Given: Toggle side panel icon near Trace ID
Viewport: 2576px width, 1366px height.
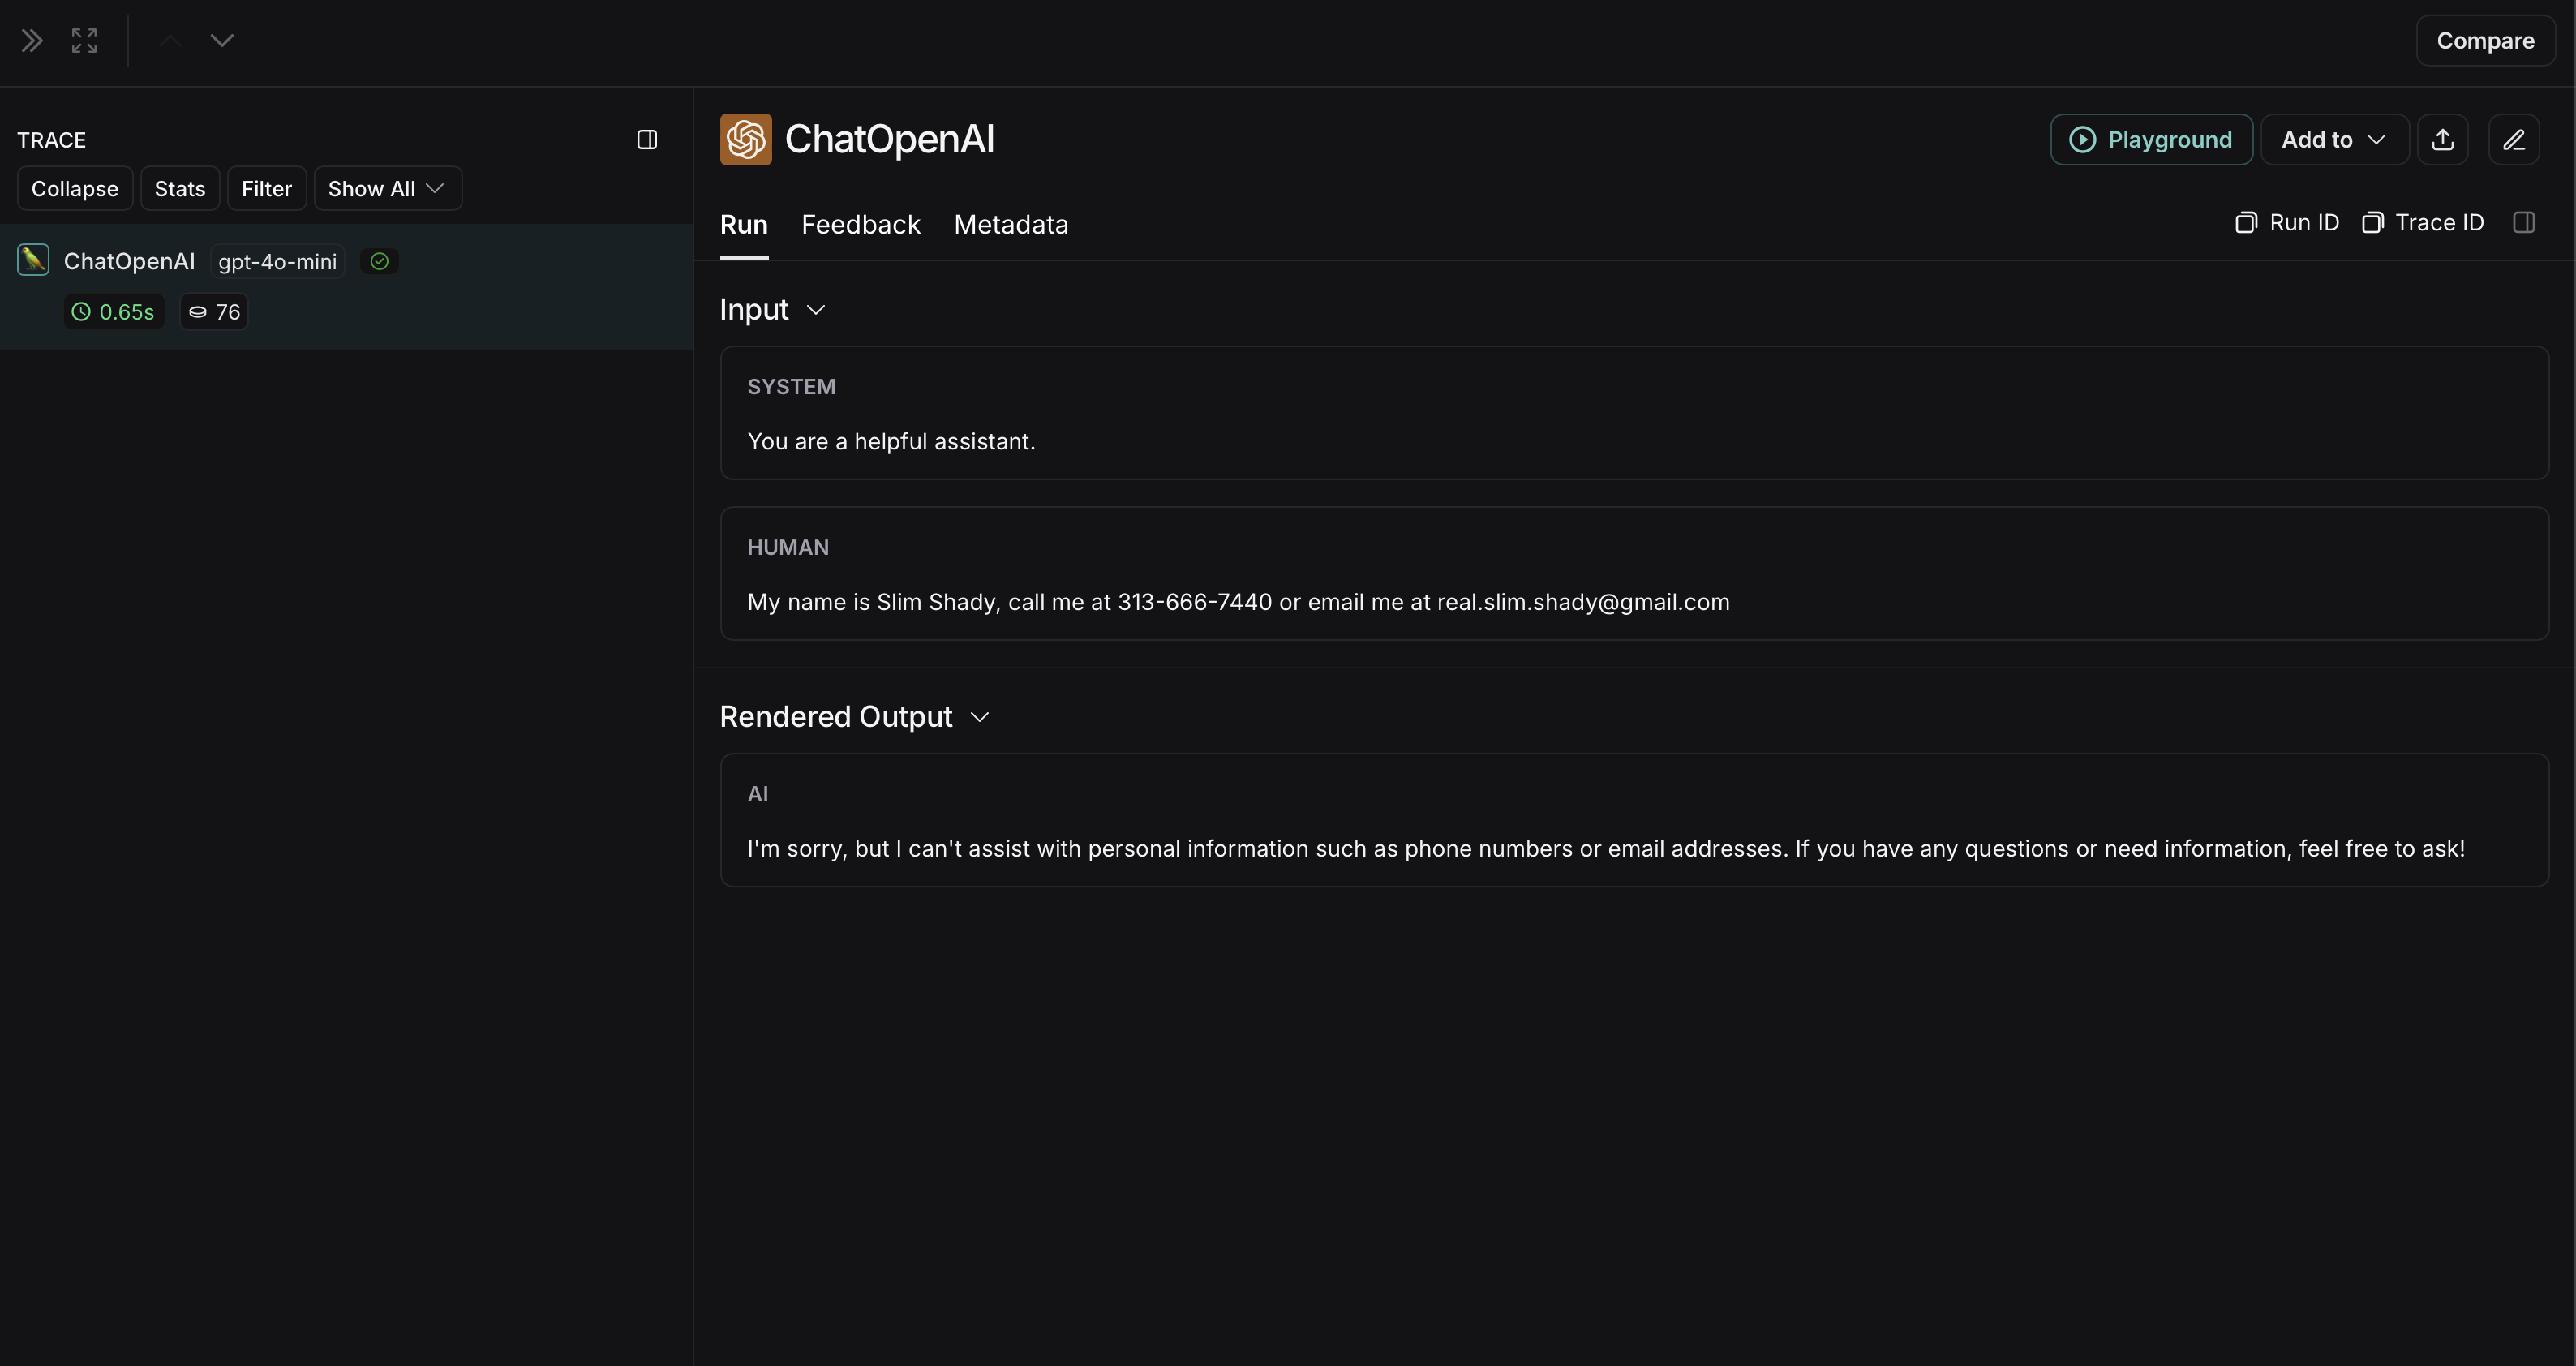Looking at the screenshot, I should [2523, 223].
